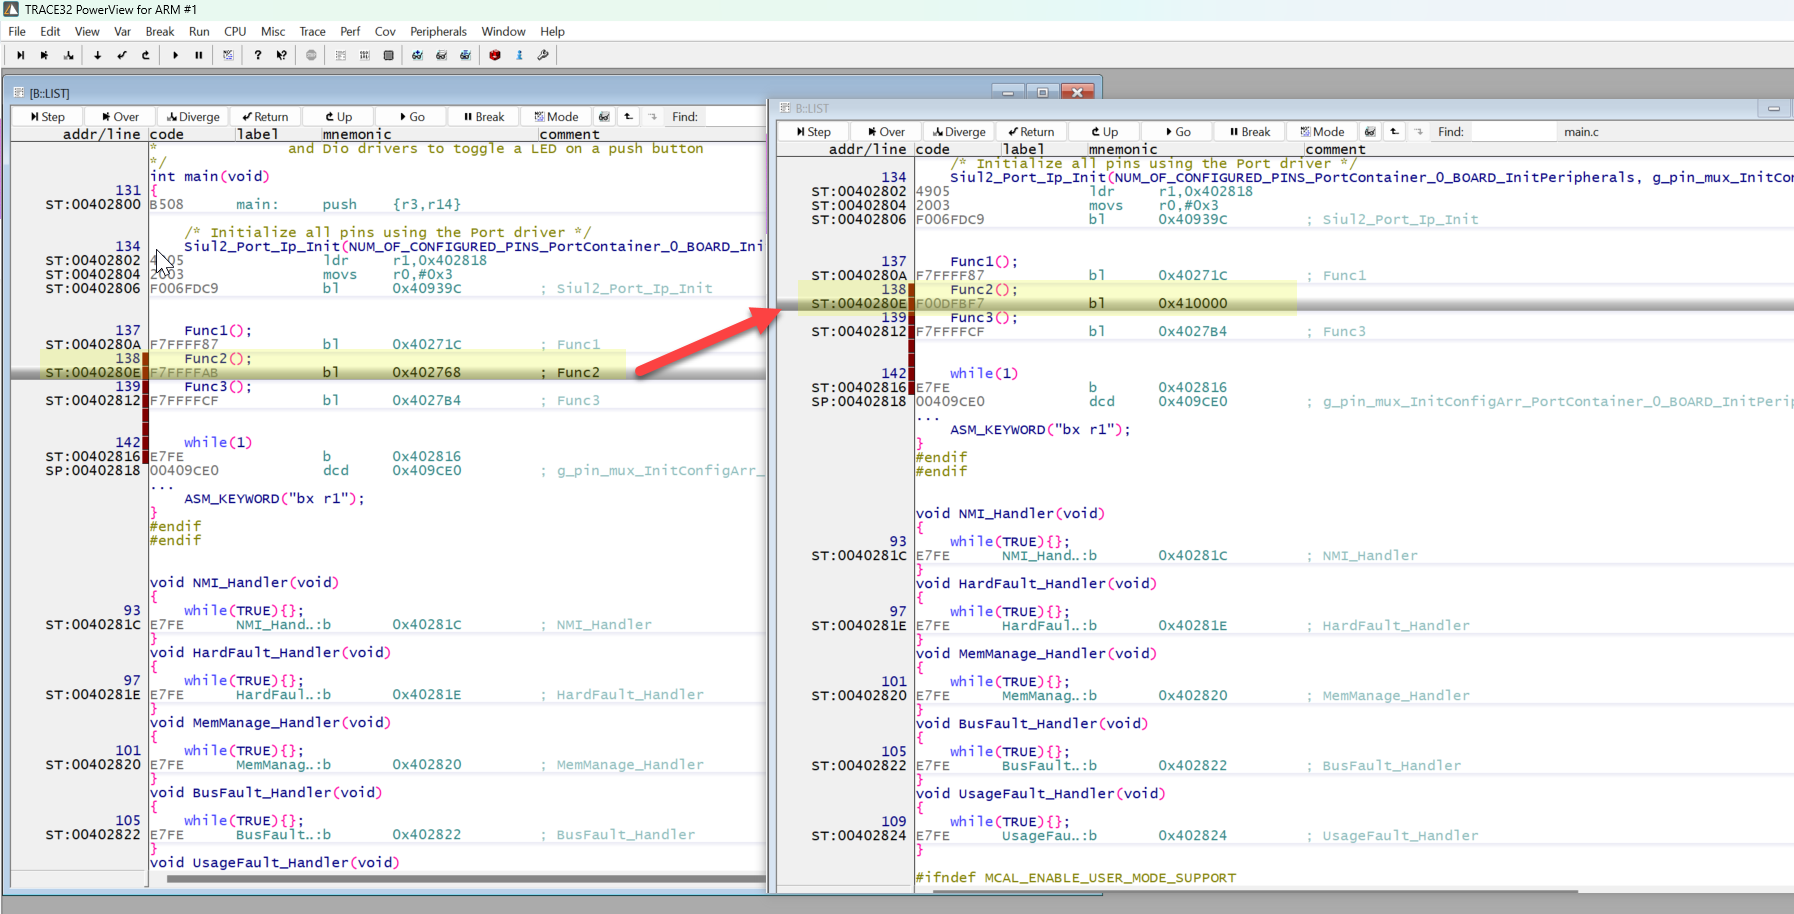This screenshot has width=1794, height=914.
Task: Expand the collapsed '...' source lines on left listing
Action: (x=161, y=485)
